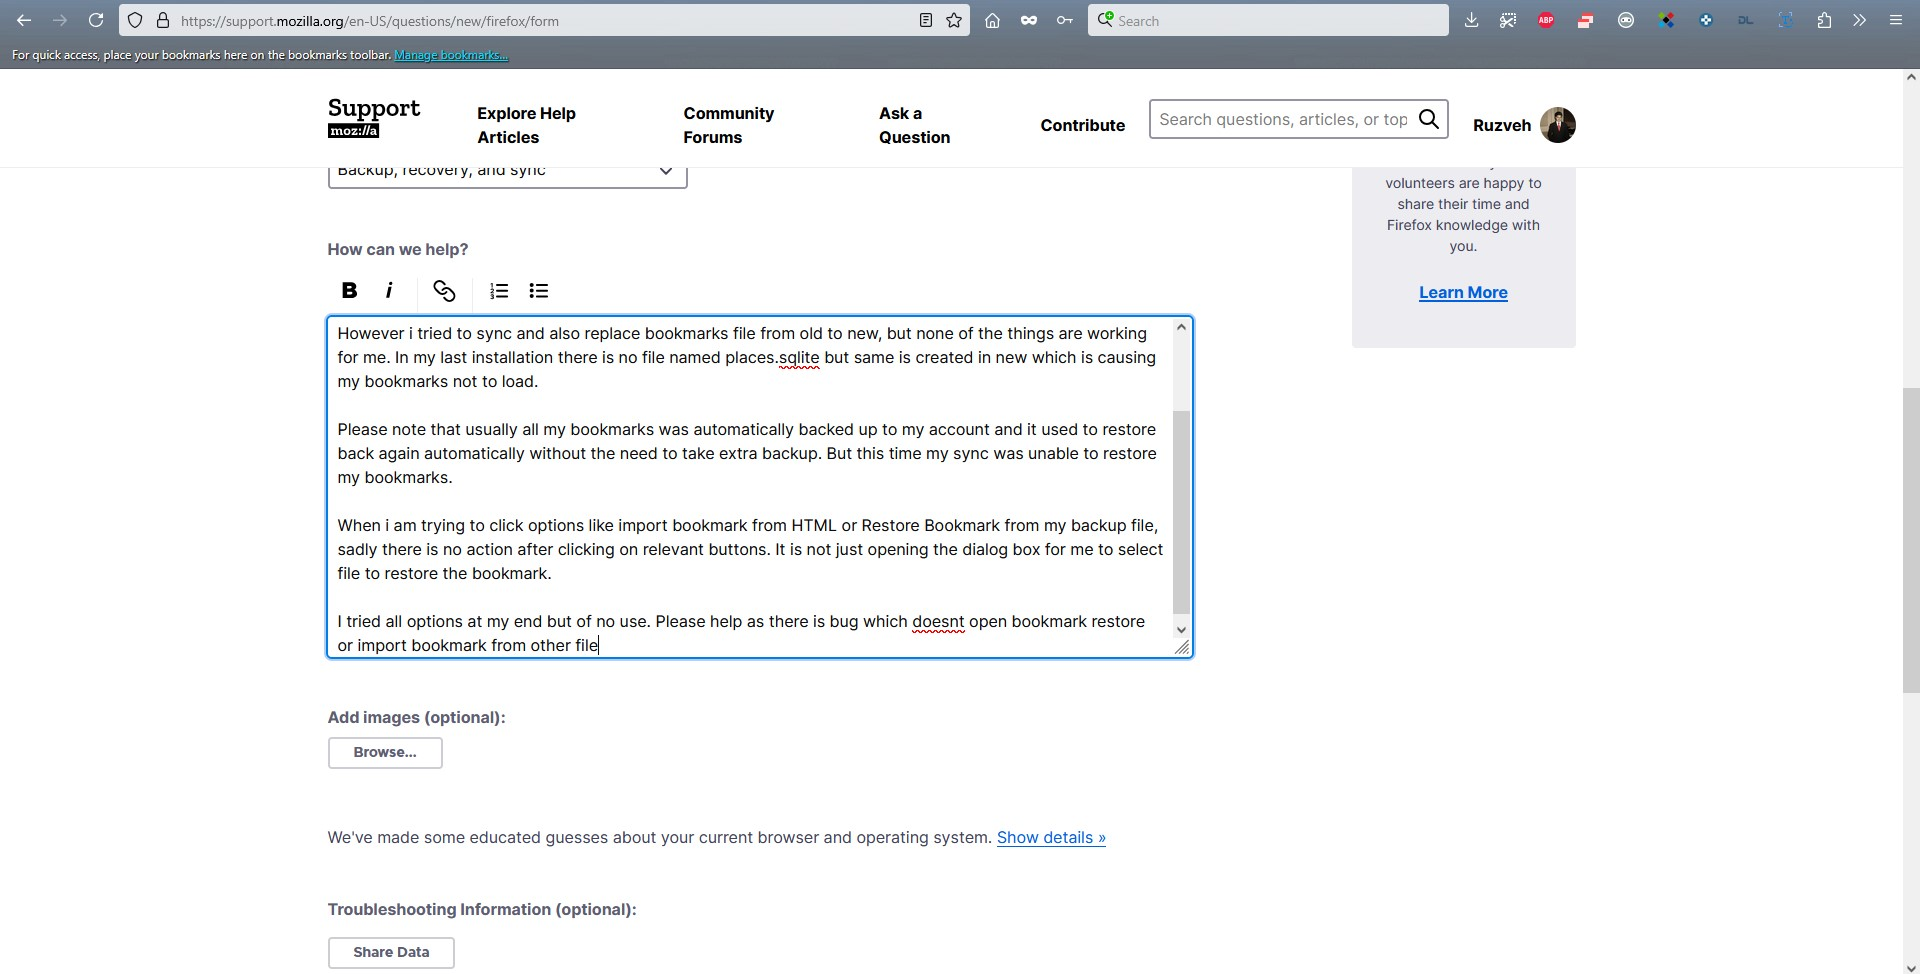Open the browser home page

(992, 20)
